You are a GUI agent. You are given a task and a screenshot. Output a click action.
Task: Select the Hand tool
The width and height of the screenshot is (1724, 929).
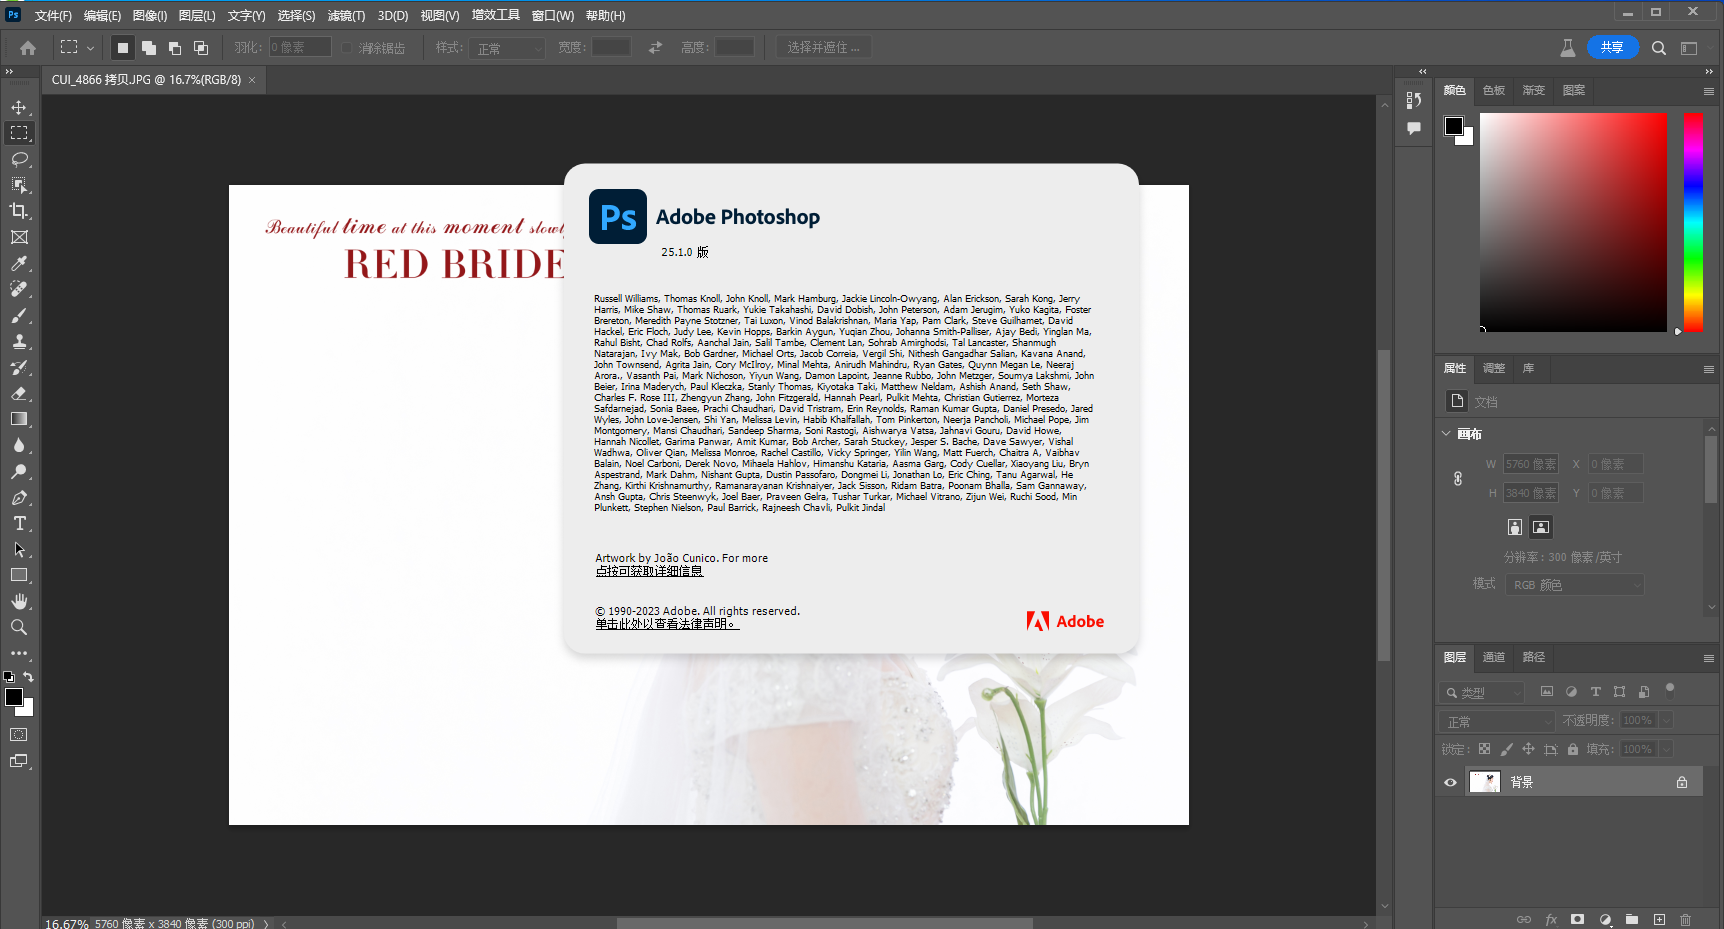coord(19,601)
